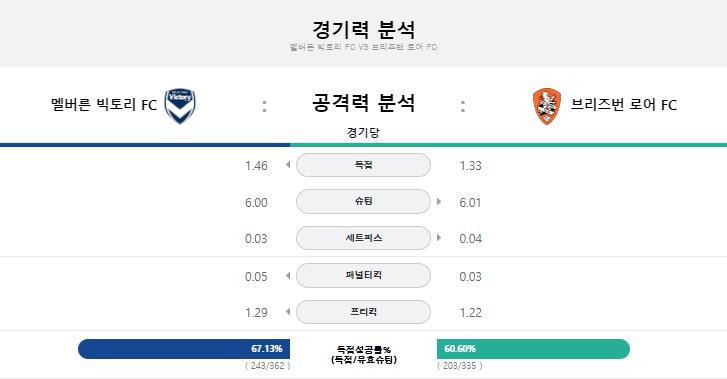
Task: Click left arrow beside 프리킥 pill
Action: pos(288,312)
